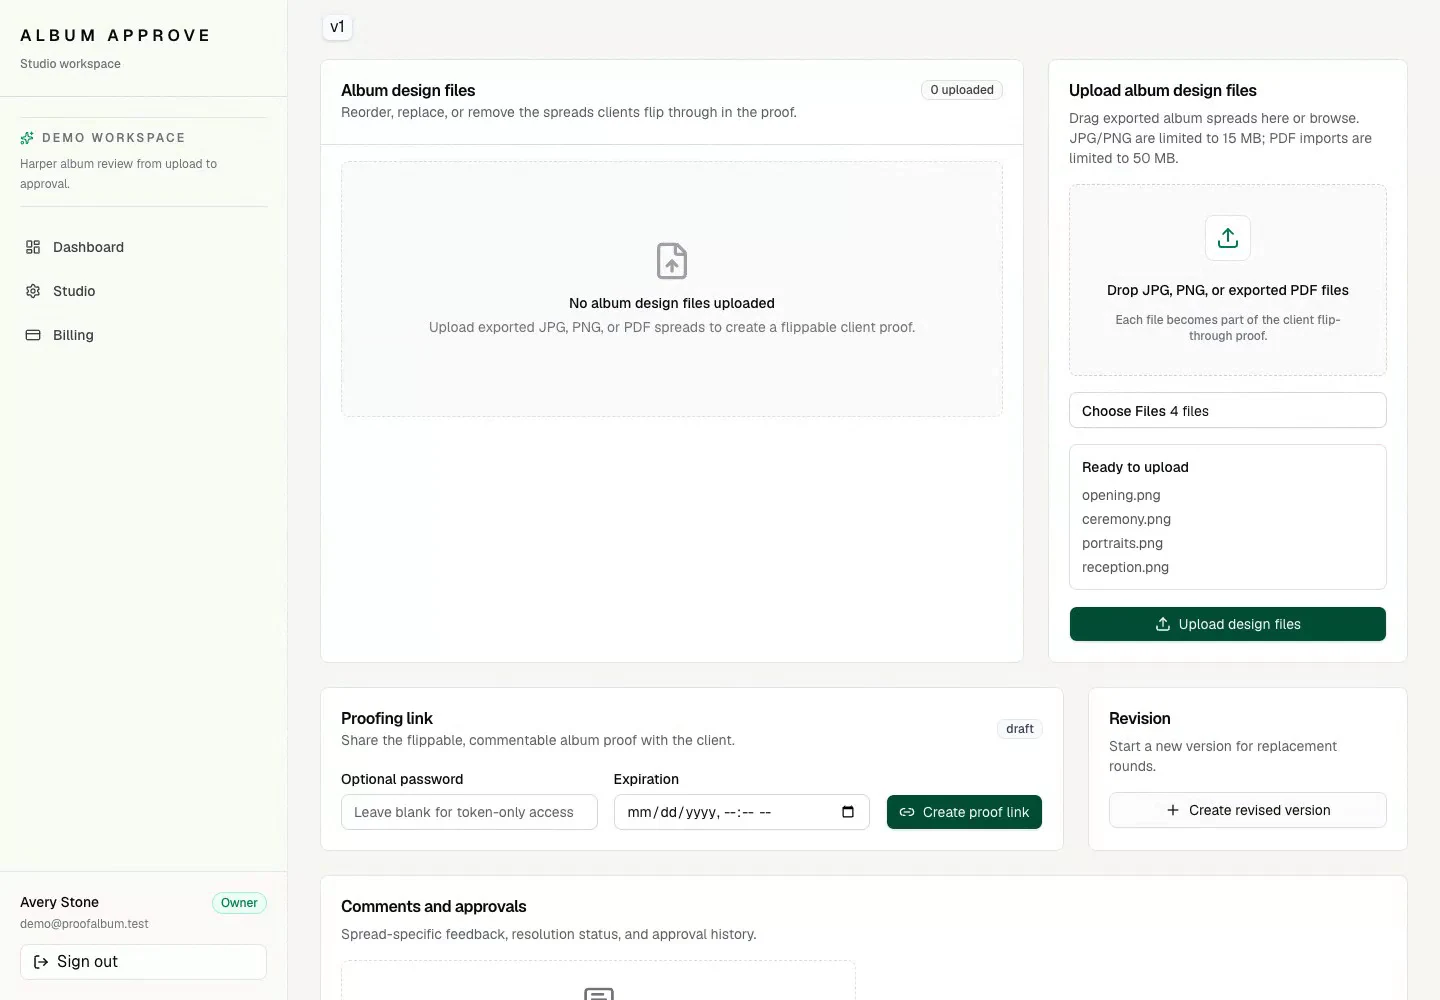Click demo@proofalbum.test email text
Screen dimensions: 1440x1000
pos(84,924)
